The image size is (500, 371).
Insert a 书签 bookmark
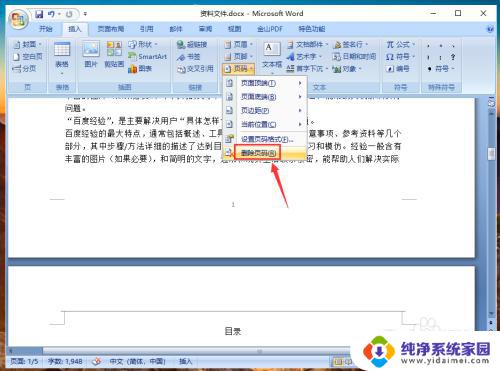pos(189,57)
